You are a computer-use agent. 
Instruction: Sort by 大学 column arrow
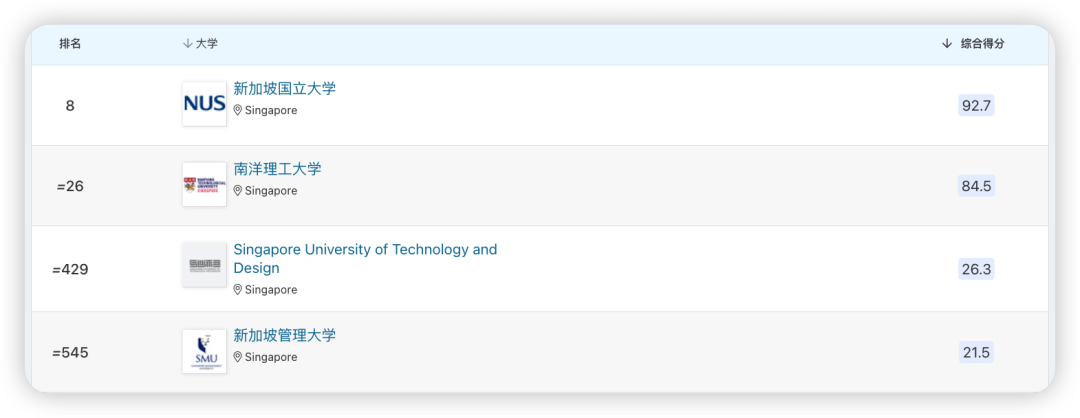click(187, 44)
